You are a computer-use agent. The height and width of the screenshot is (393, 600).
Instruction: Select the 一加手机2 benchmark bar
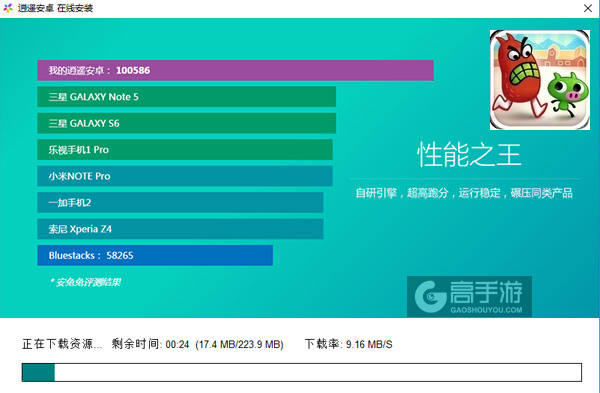[x=180, y=202]
